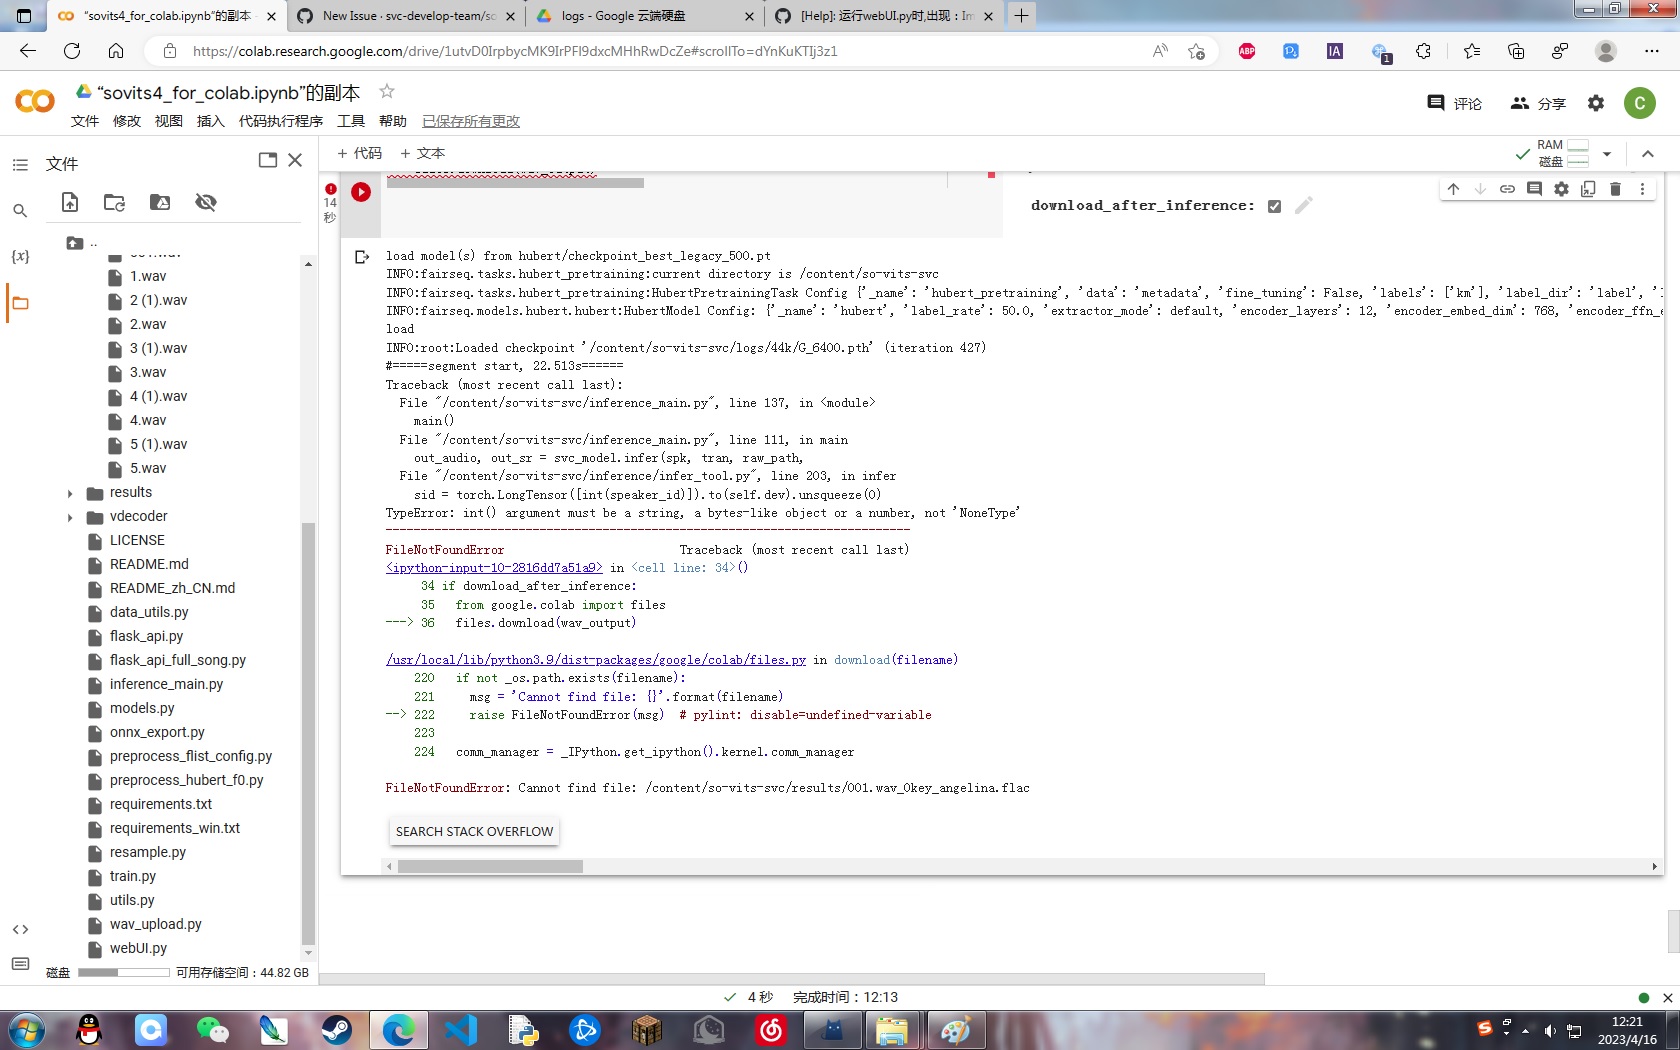The width and height of the screenshot is (1680, 1050).
Task: Expand the results folder
Action: point(70,492)
